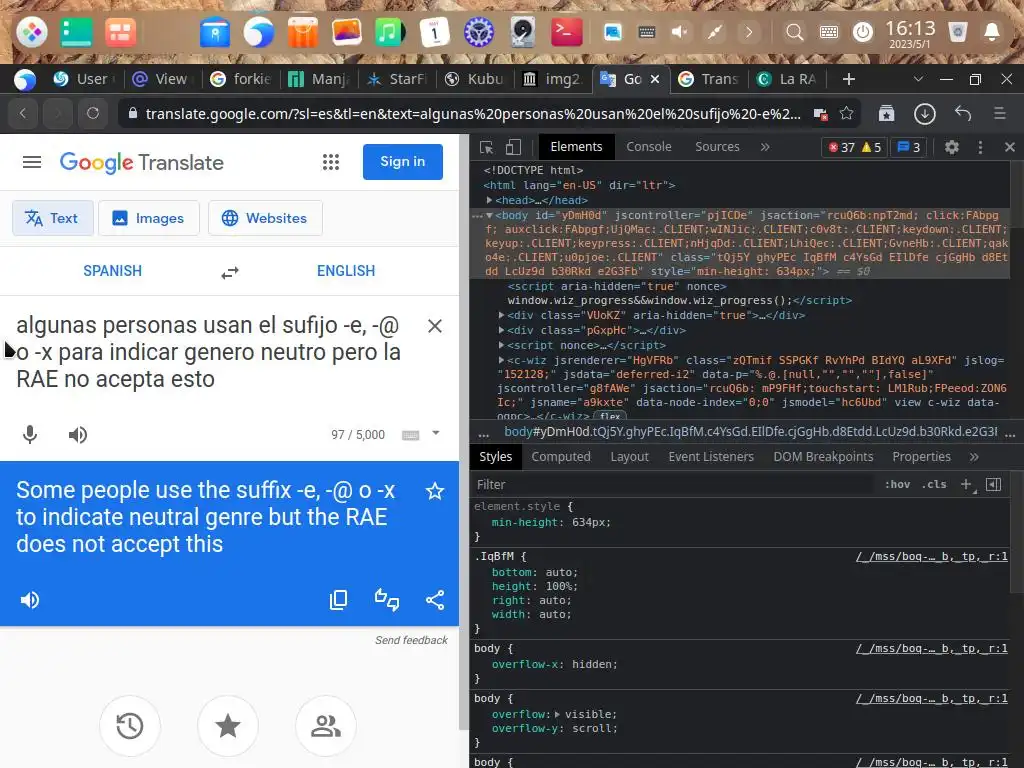Screen dimensions: 1024x768
Task: Reload the page
Action: coord(93,114)
